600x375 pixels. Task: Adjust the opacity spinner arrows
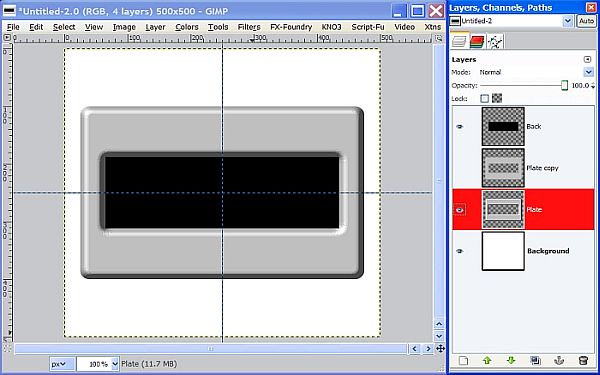(x=593, y=86)
